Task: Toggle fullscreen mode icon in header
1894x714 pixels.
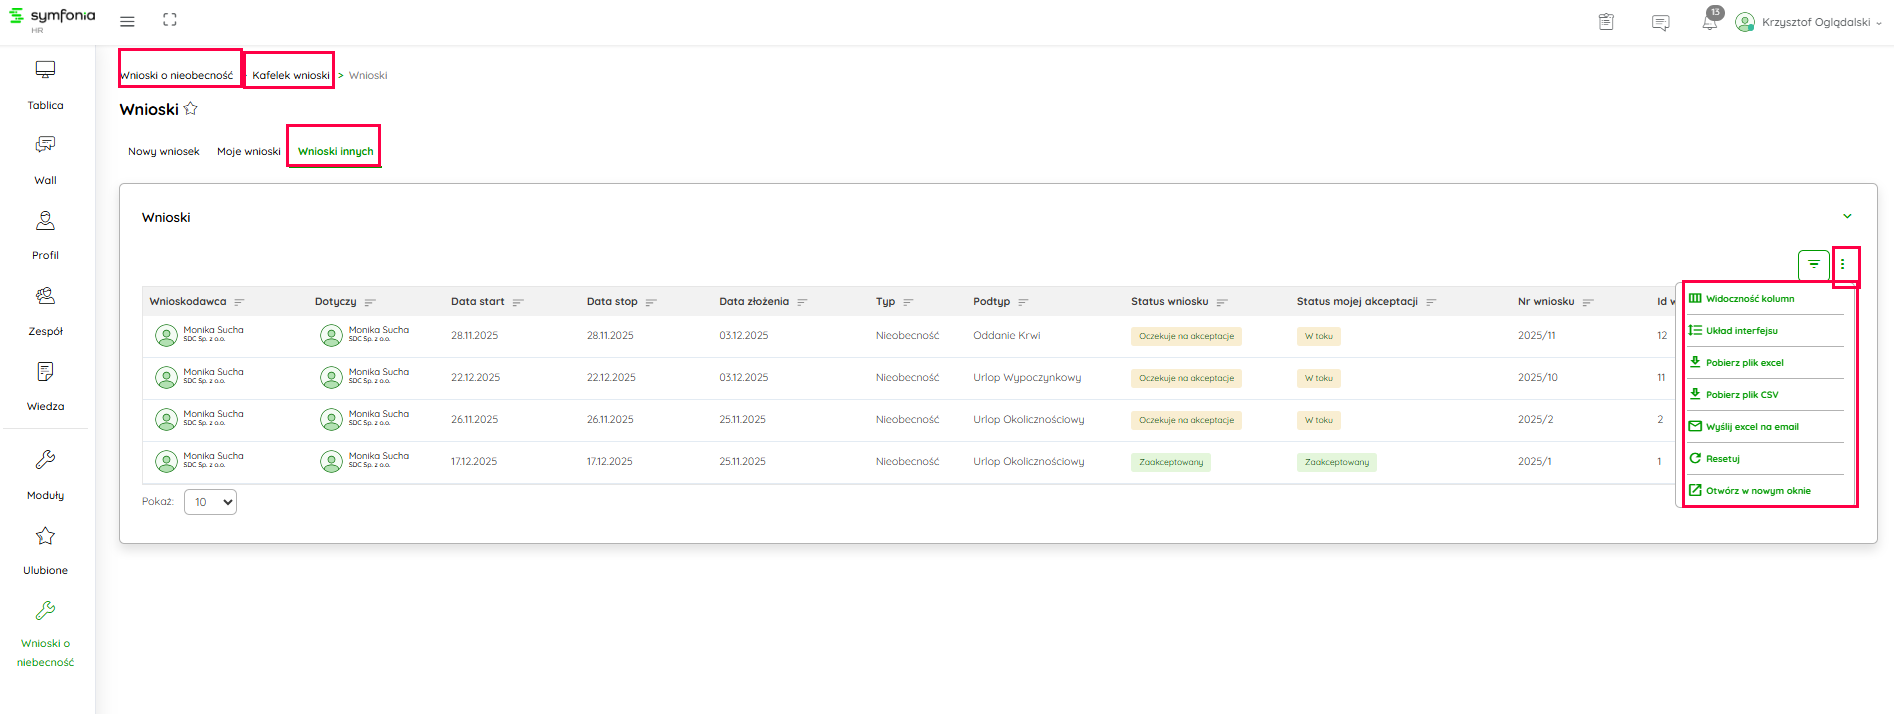Action: [x=170, y=20]
